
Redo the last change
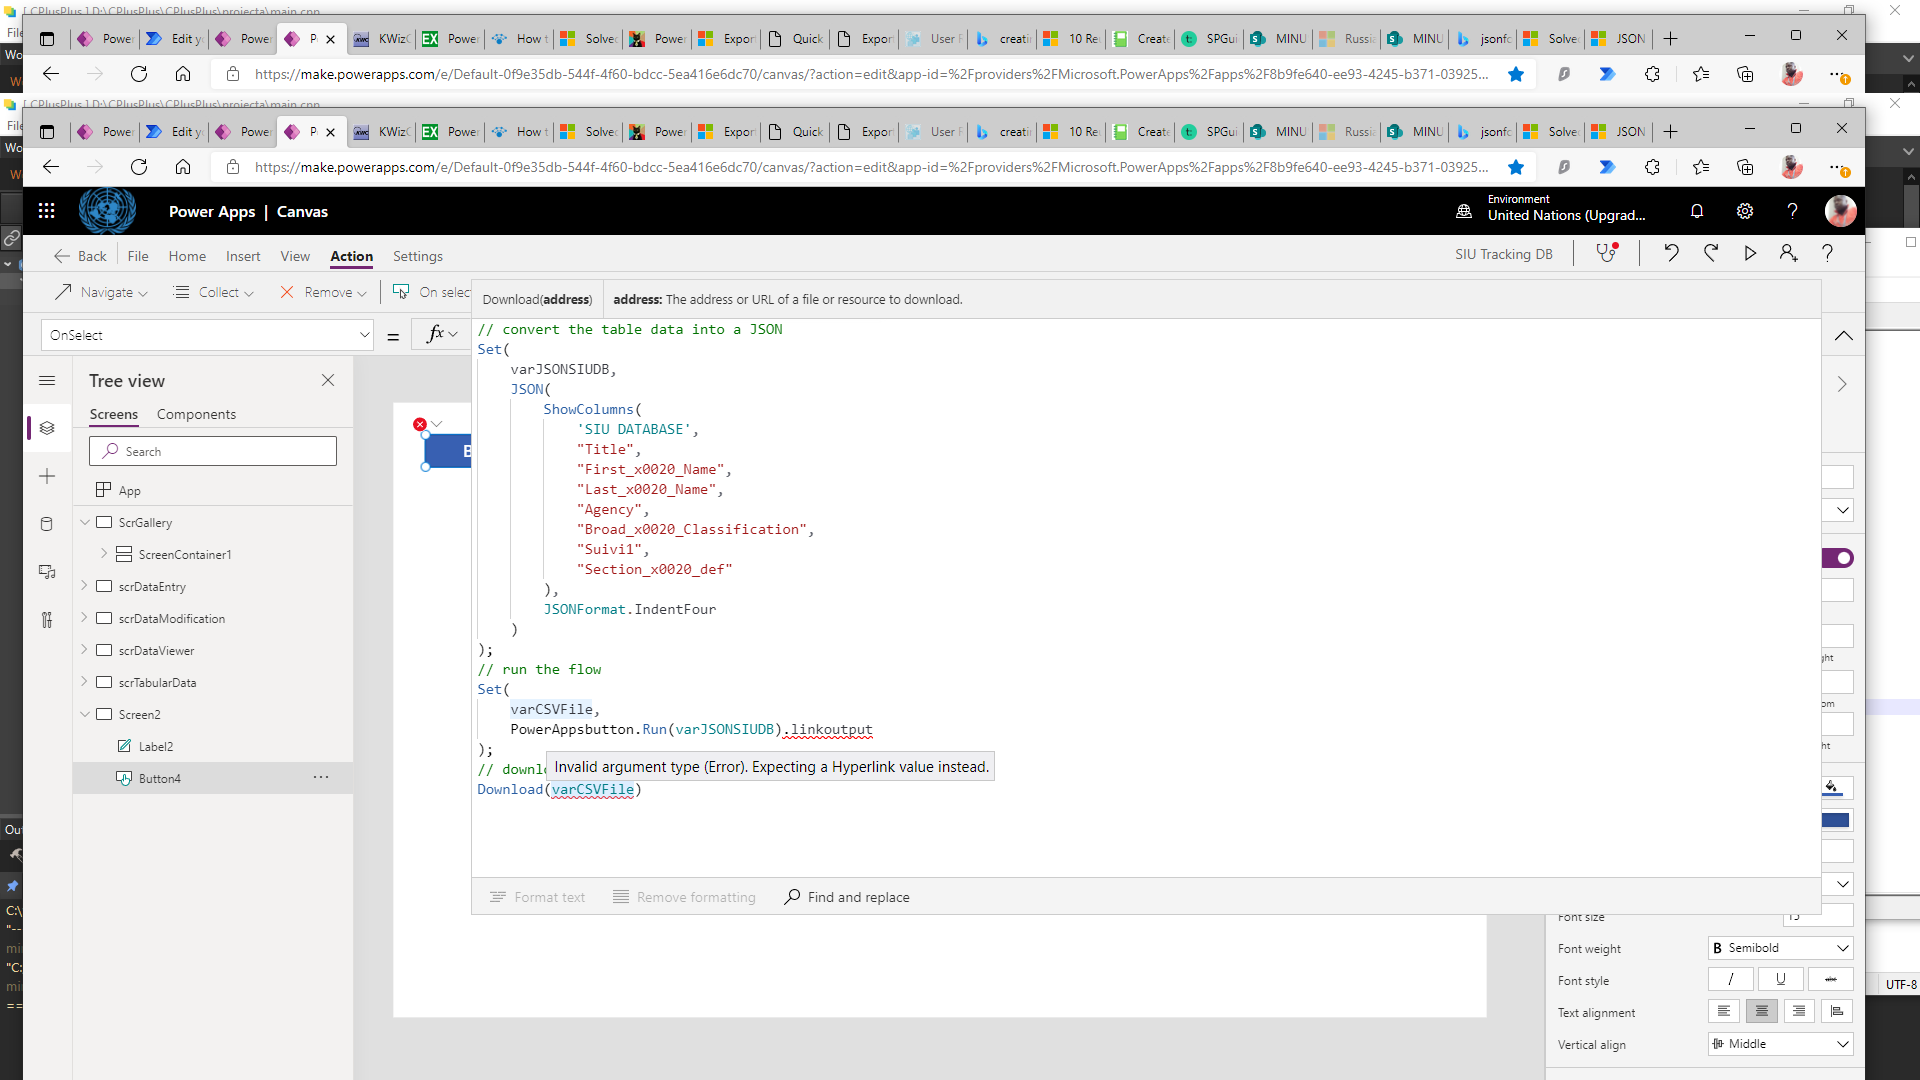tap(1711, 253)
